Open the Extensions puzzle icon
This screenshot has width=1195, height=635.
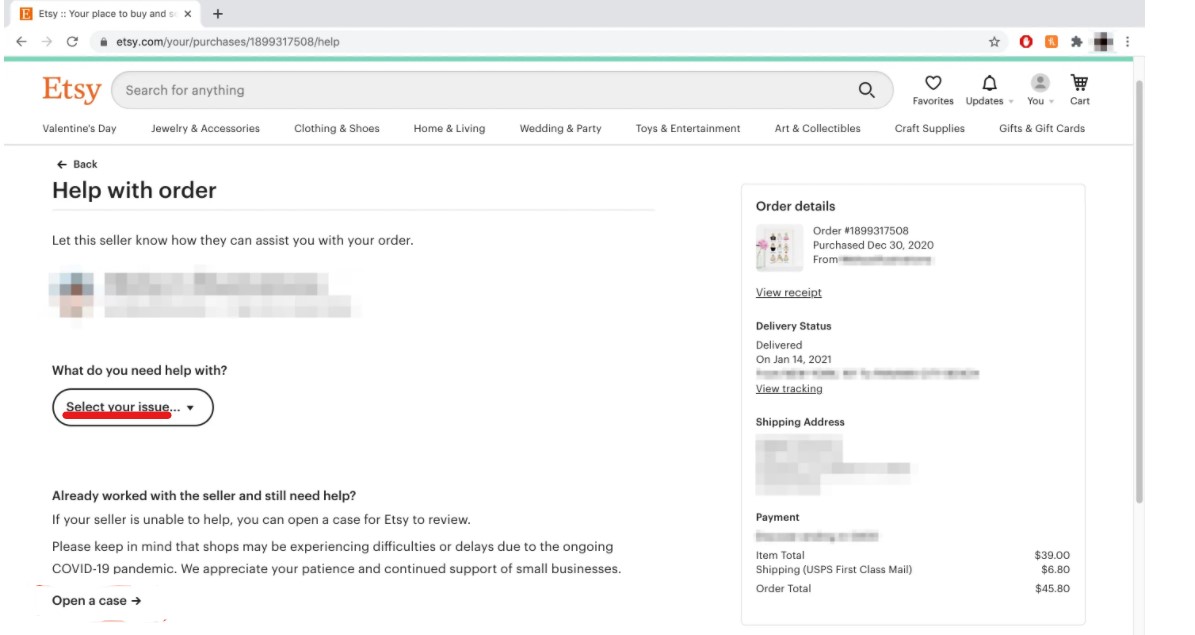pyautogui.click(x=1076, y=42)
